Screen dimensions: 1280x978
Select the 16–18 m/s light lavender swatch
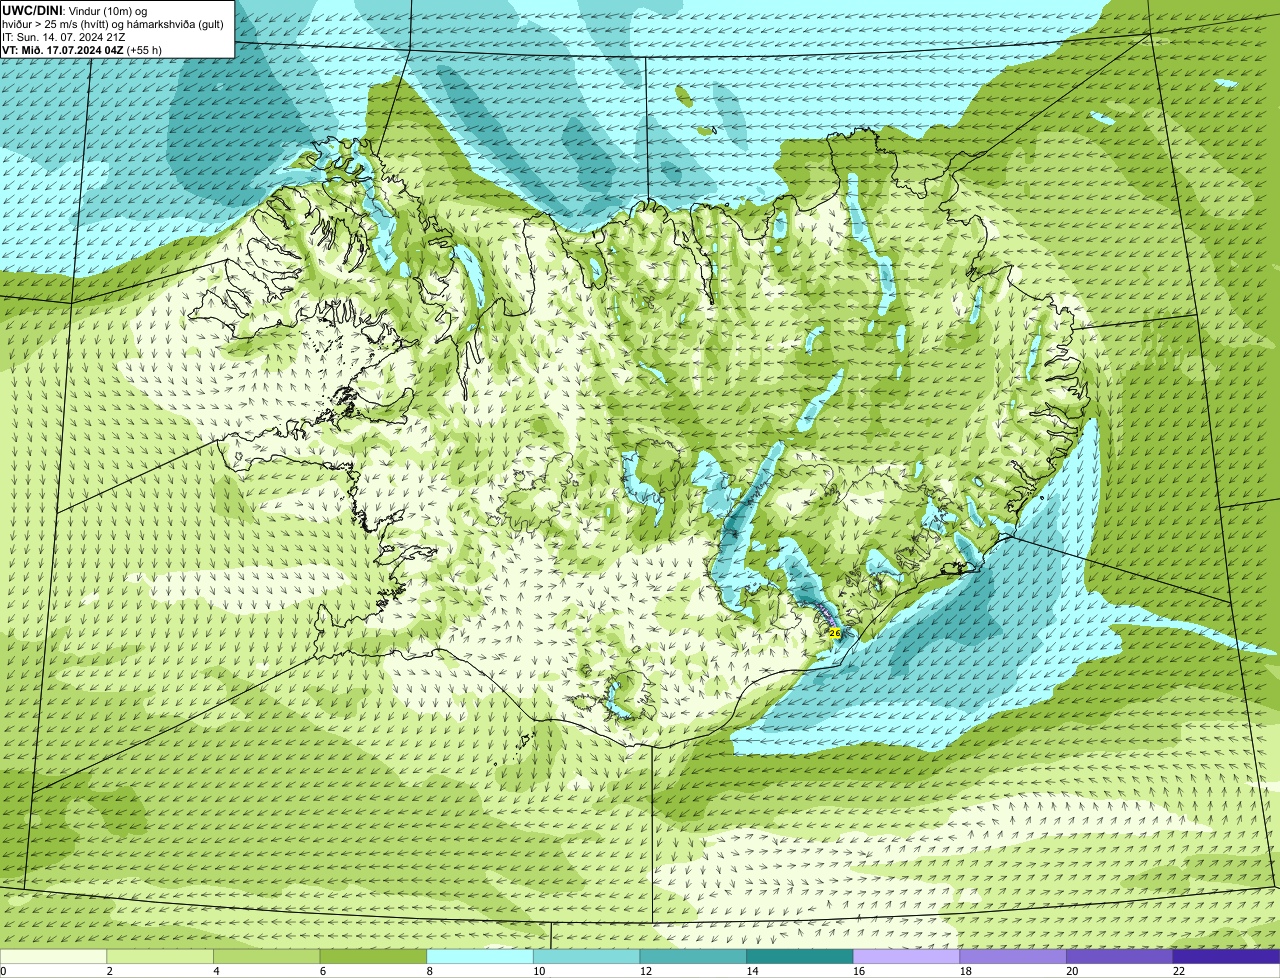[x=906, y=956]
